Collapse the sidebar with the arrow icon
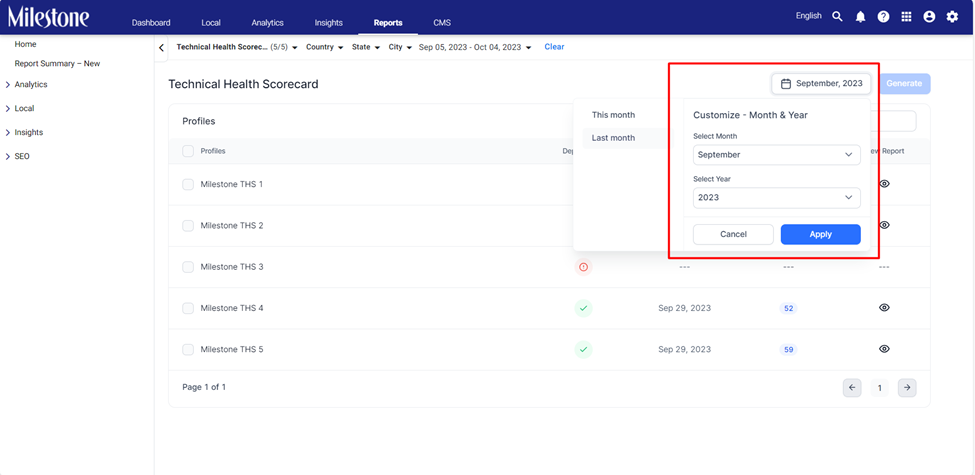The height and width of the screenshot is (475, 975). click(162, 48)
